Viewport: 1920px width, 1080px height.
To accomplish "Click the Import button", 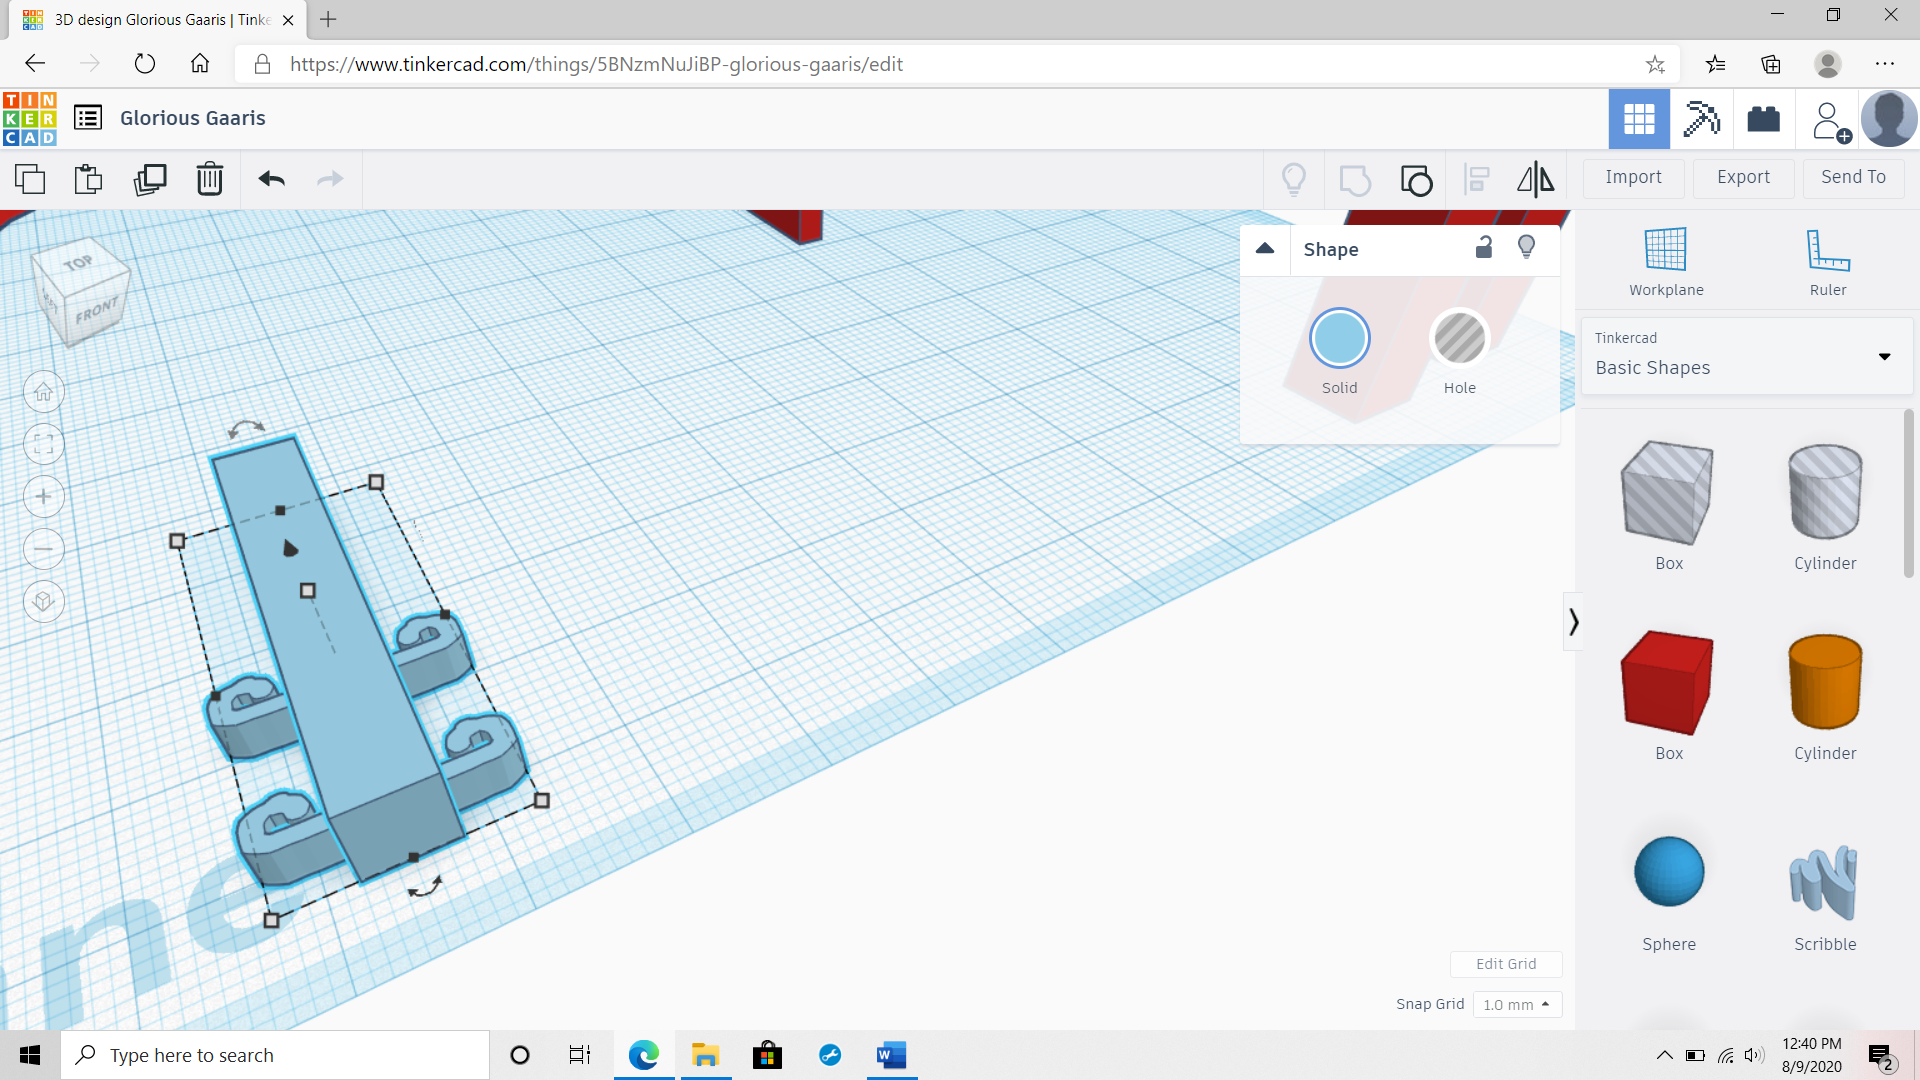I will point(1634,177).
